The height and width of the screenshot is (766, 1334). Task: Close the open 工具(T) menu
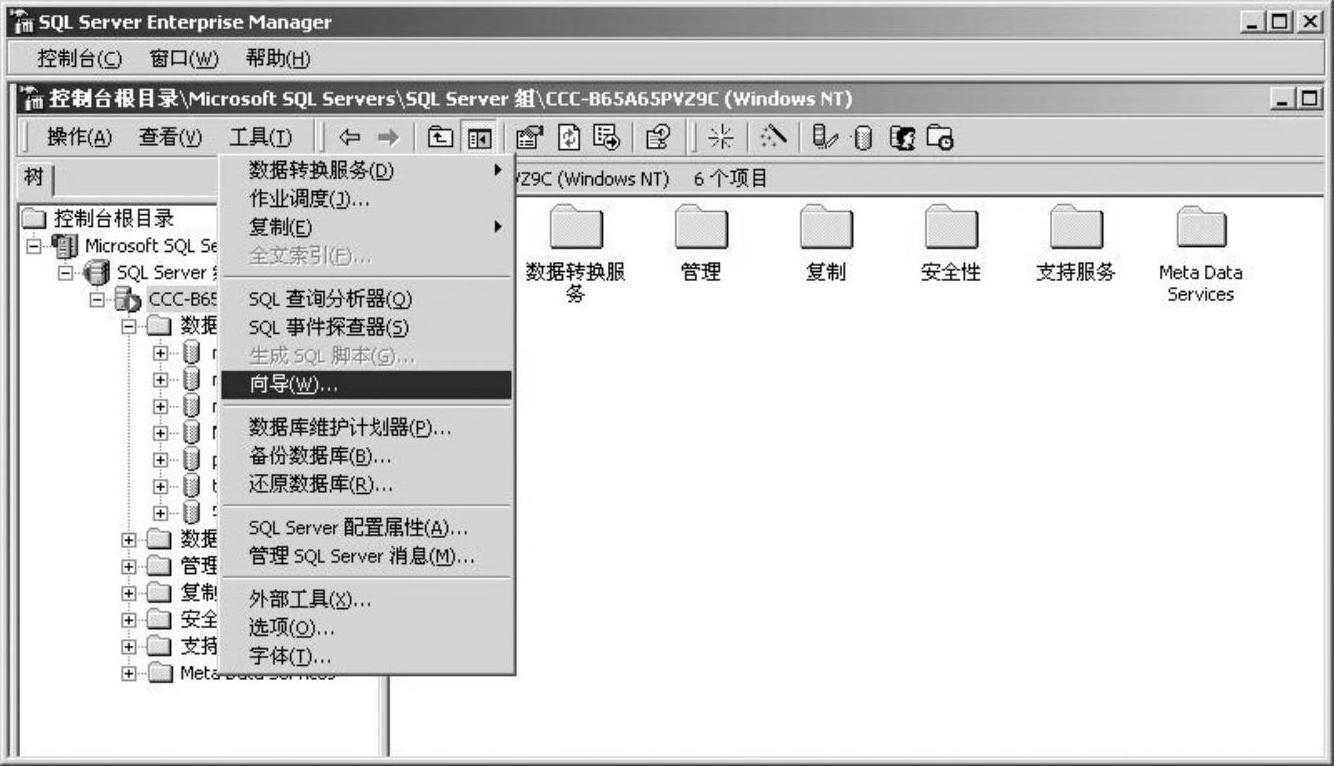point(261,137)
